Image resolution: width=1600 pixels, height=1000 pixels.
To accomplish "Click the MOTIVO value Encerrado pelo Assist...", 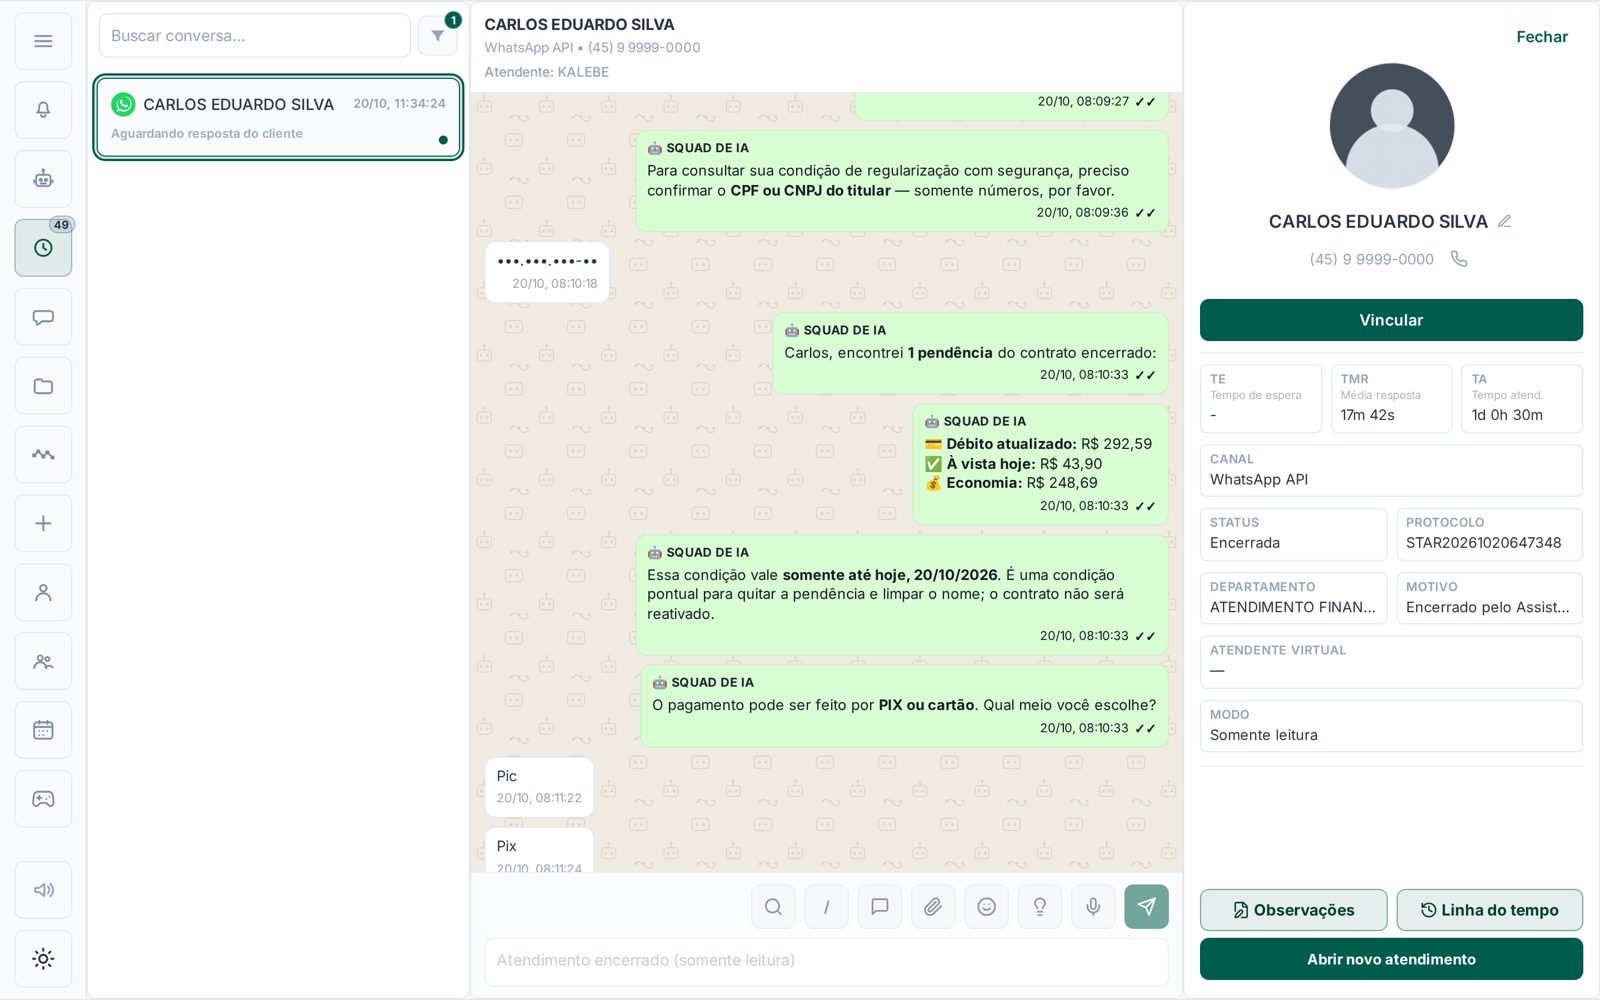I will pyautogui.click(x=1487, y=607).
